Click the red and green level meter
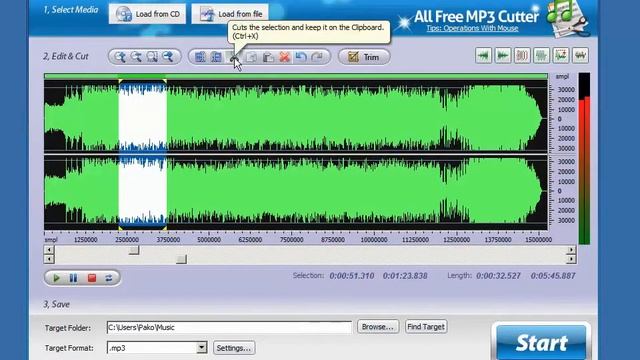The width and height of the screenshot is (640, 360). click(584, 158)
